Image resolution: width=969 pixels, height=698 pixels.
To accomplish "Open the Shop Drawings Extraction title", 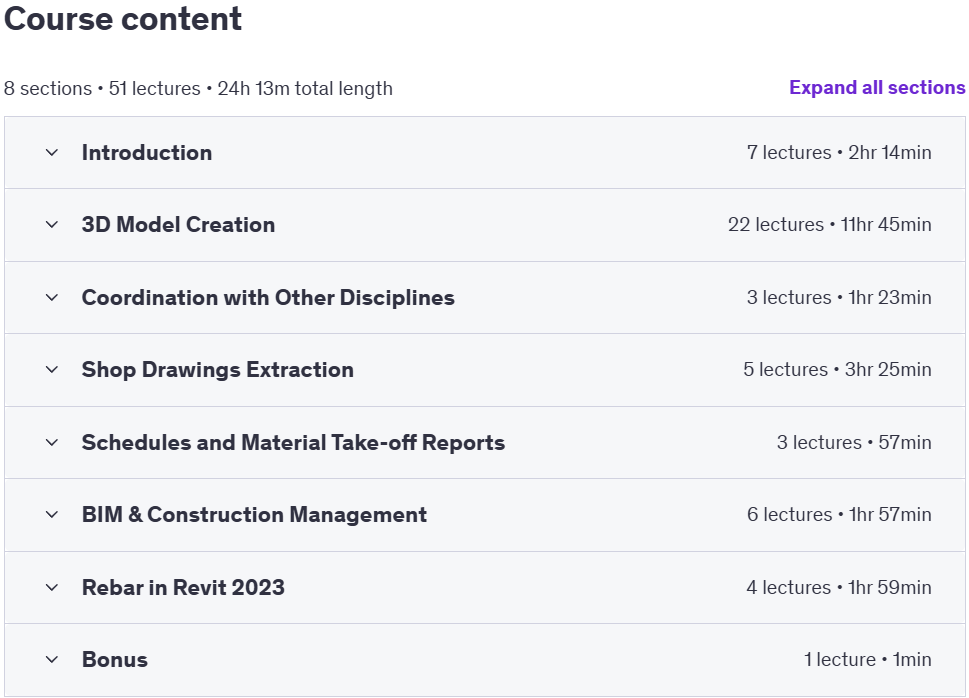I will [218, 370].
